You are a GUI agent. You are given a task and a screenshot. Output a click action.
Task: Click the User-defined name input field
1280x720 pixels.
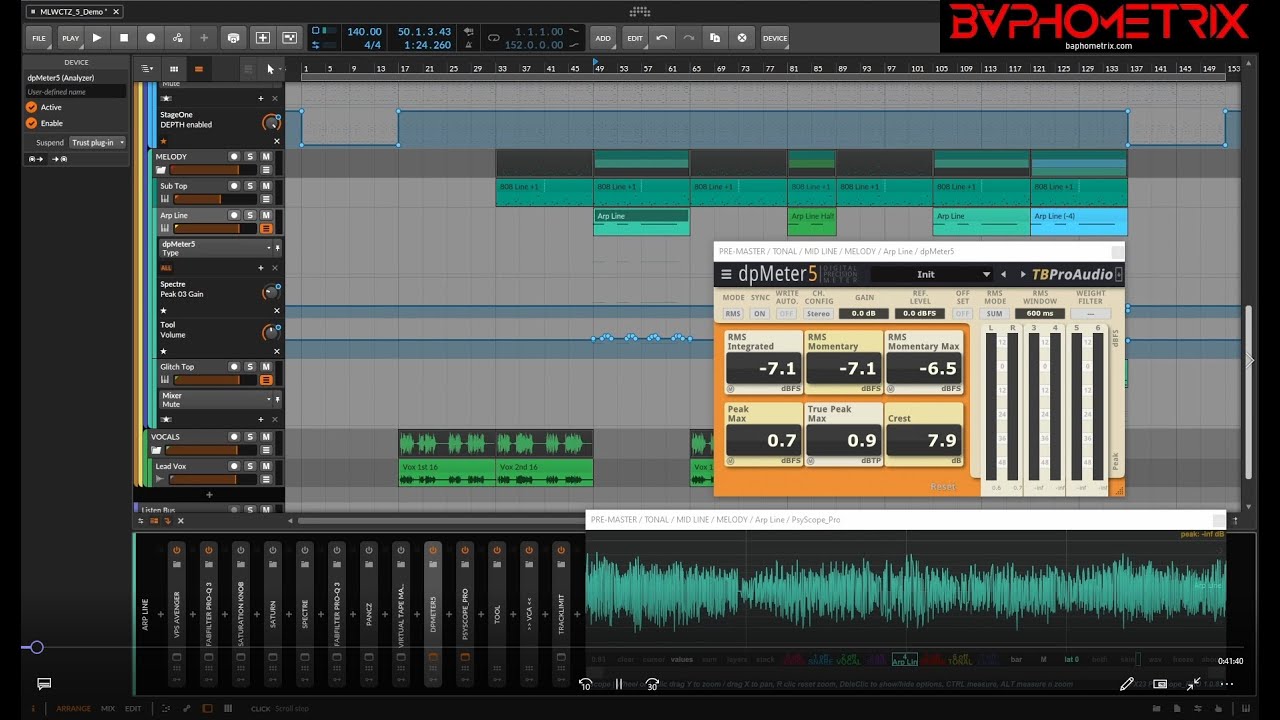(x=75, y=91)
